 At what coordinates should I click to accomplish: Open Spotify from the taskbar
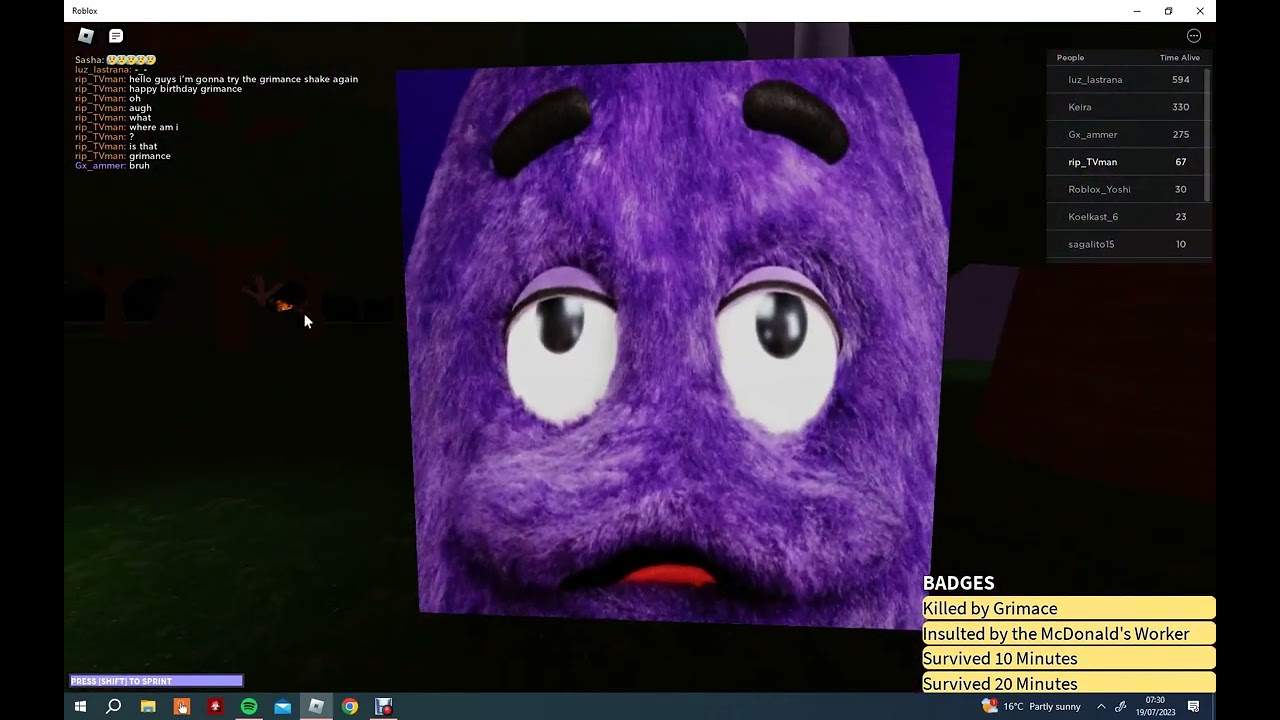point(249,707)
